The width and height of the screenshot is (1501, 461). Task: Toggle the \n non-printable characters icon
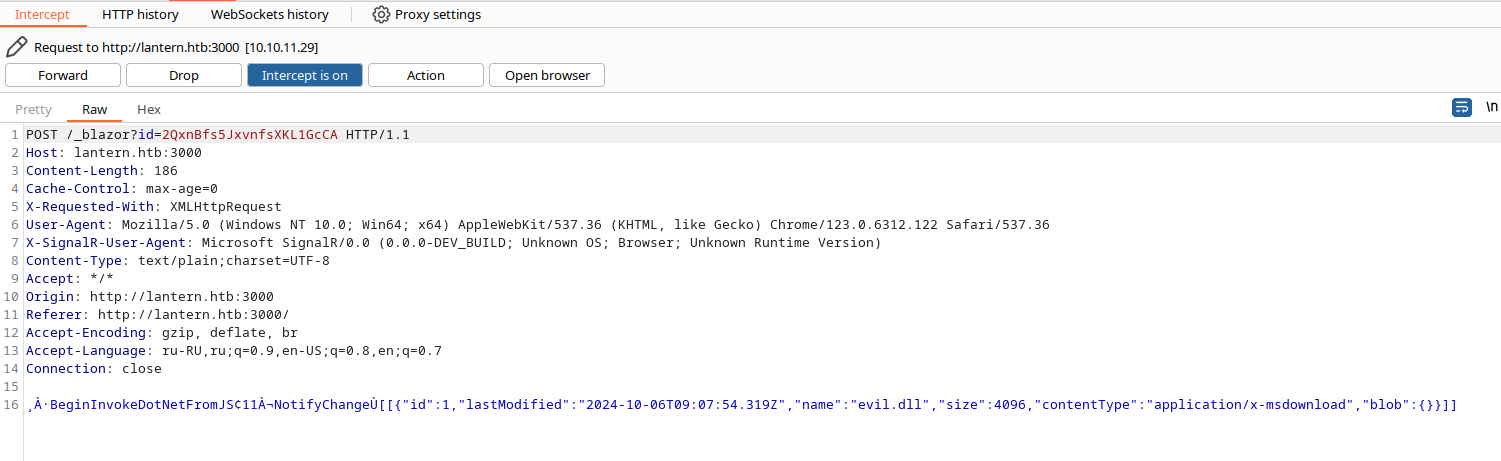(x=1492, y=107)
